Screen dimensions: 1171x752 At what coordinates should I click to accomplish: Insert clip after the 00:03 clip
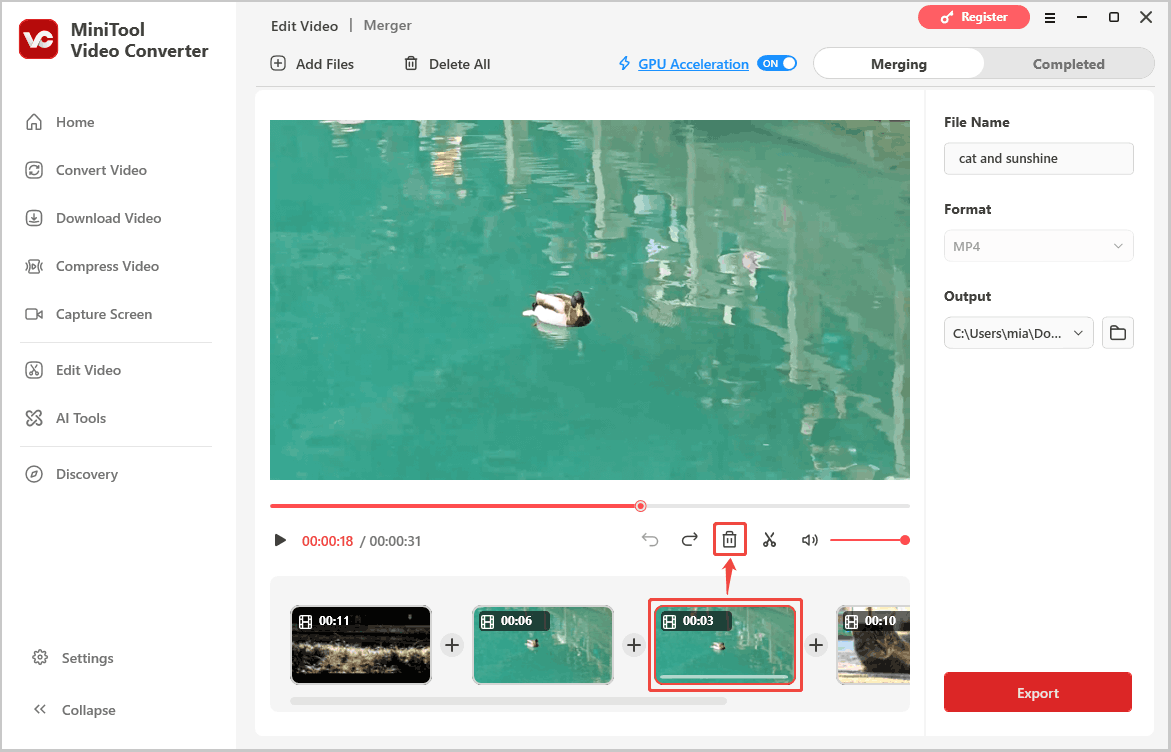tap(816, 644)
